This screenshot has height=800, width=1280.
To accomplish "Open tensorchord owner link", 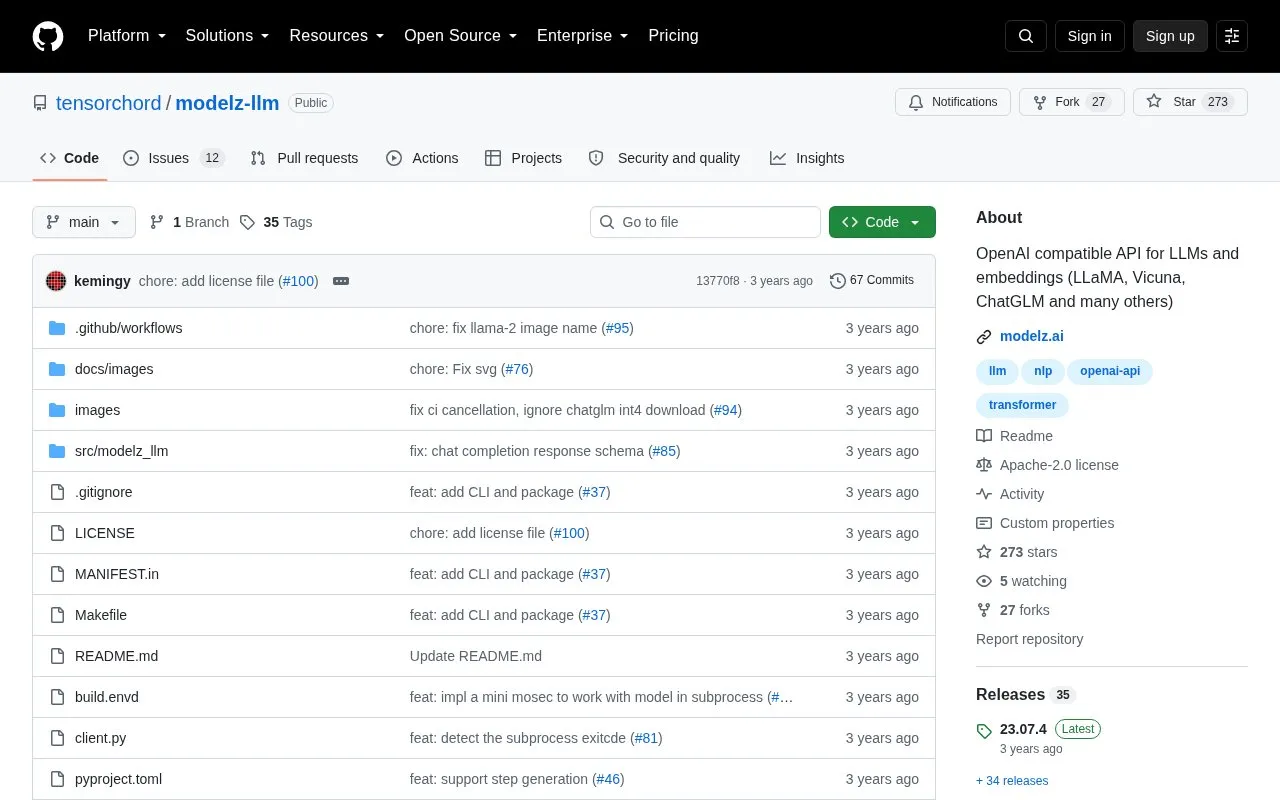I will [108, 103].
